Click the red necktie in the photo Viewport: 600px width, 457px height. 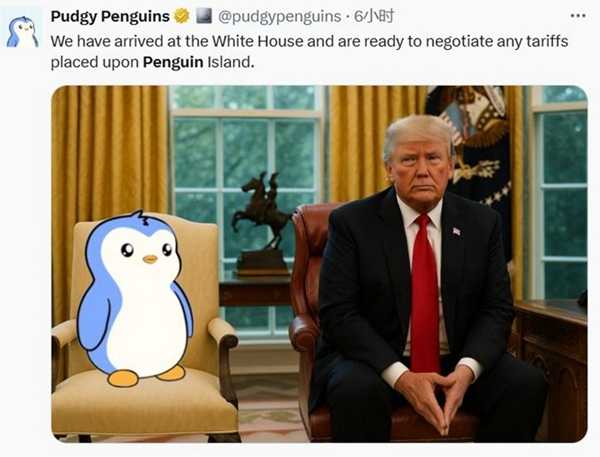point(424,293)
